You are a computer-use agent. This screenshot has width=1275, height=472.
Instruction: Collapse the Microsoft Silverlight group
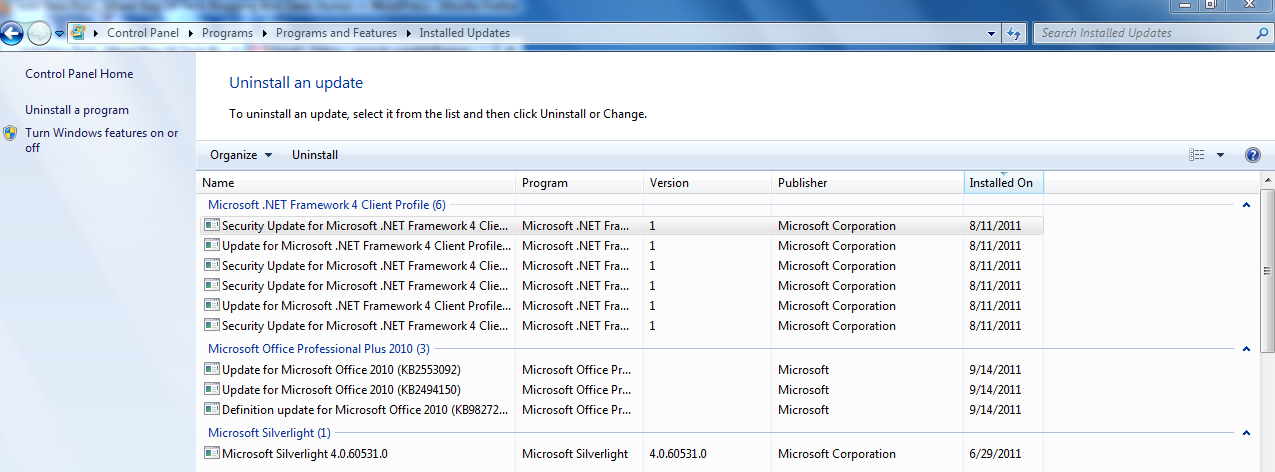(x=1246, y=433)
